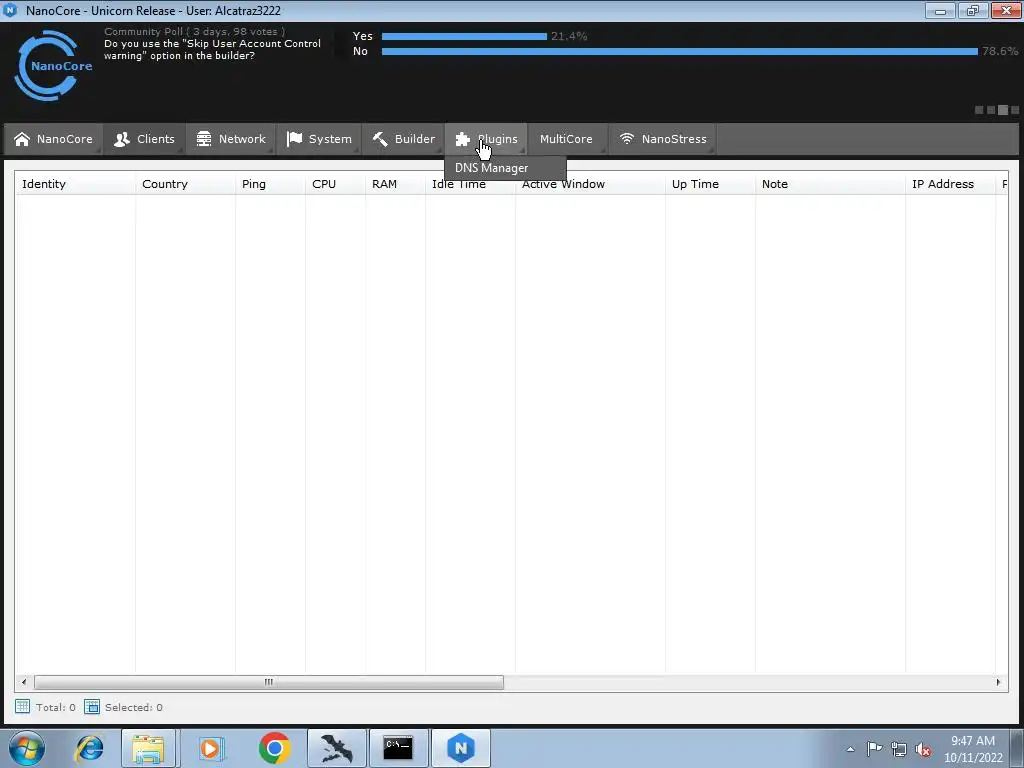Click the community poll question text
1024x768 pixels.
(212, 50)
